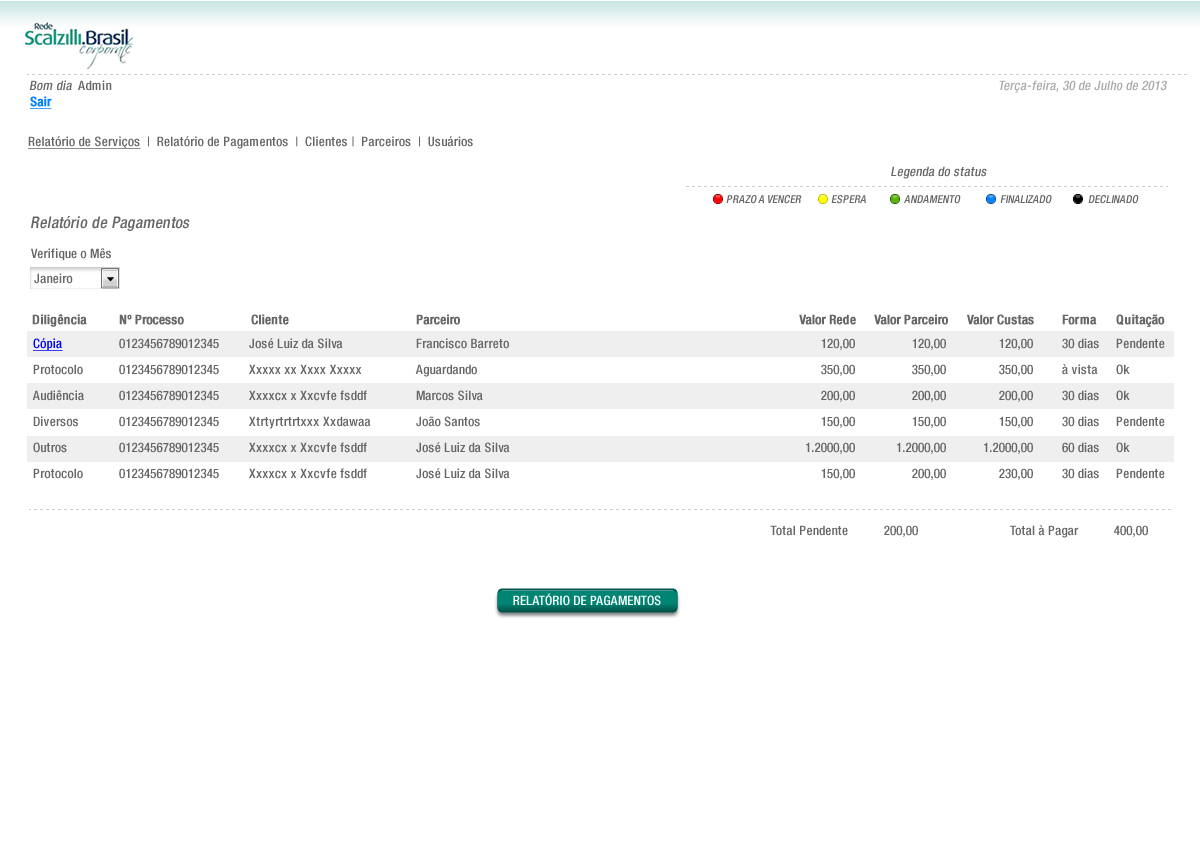The height and width of the screenshot is (862, 1200).
Task: Click the yellow Espera status dot
Action: (823, 199)
